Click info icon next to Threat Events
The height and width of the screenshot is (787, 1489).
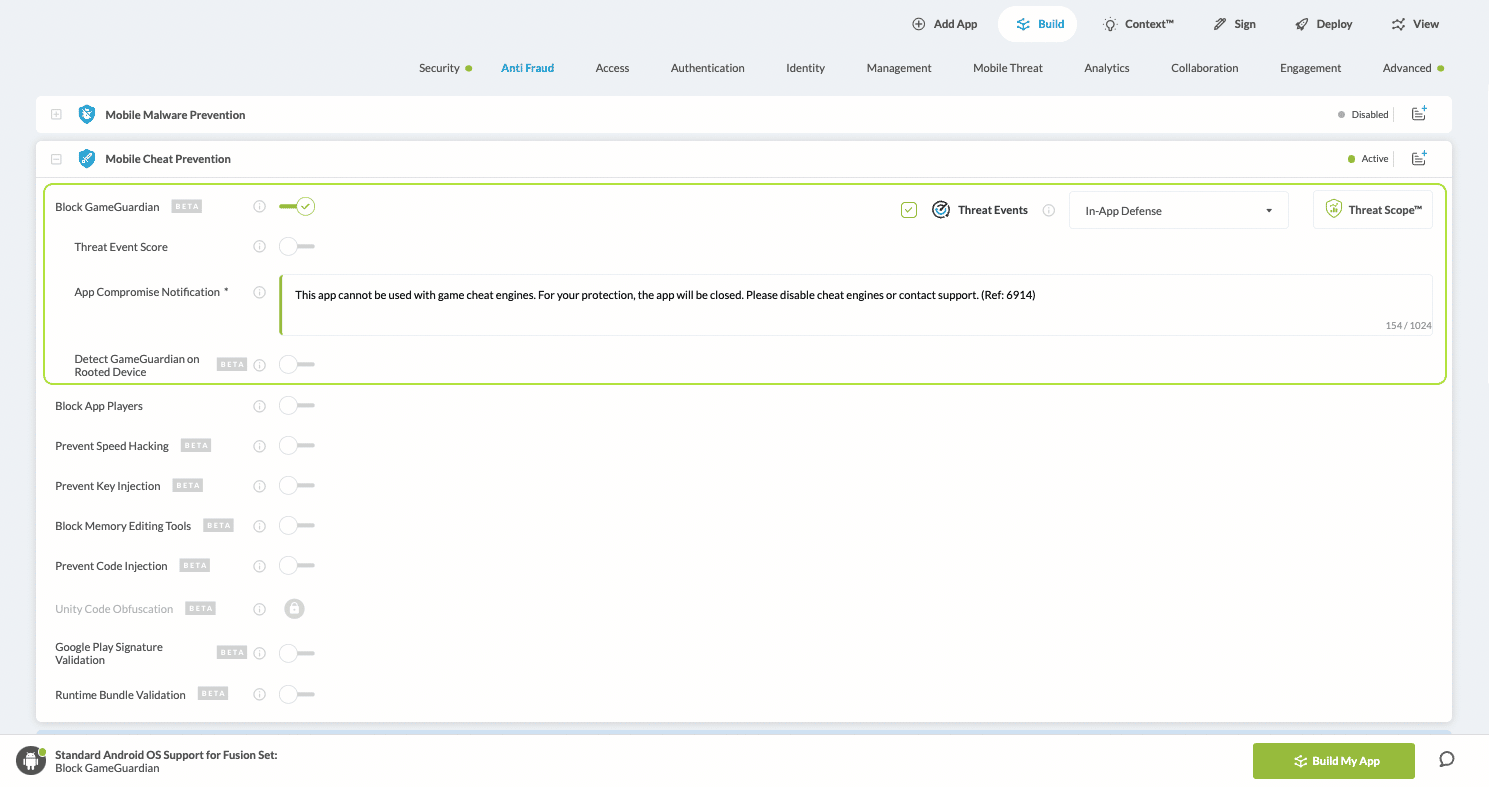pyautogui.click(x=1049, y=211)
